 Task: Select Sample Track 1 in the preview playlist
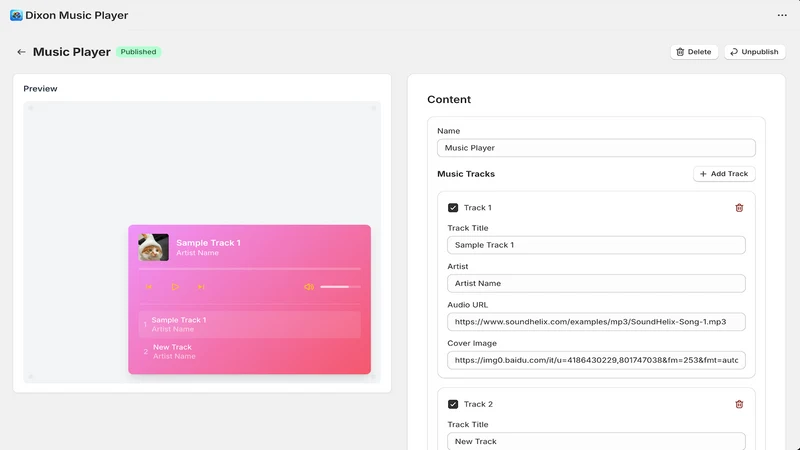pyautogui.click(x=249, y=324)
